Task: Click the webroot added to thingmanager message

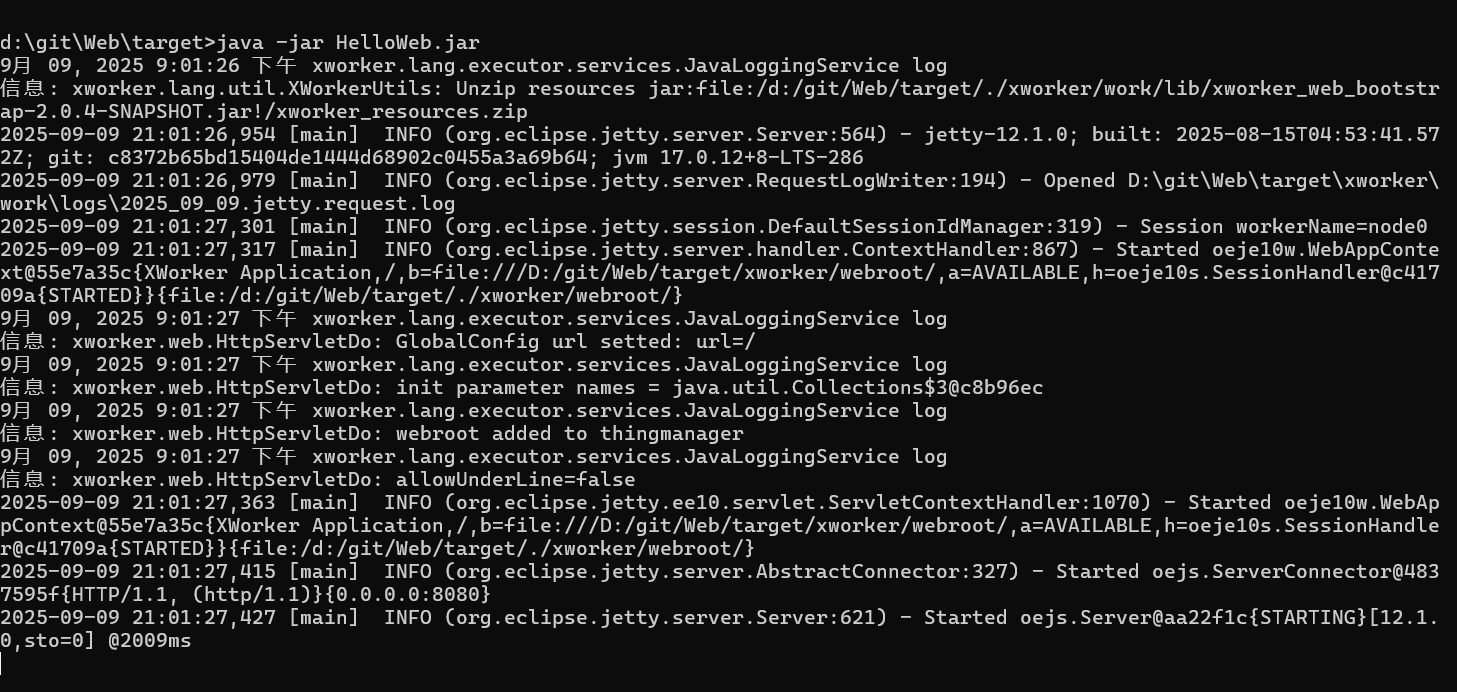Action: click(570, 434)
